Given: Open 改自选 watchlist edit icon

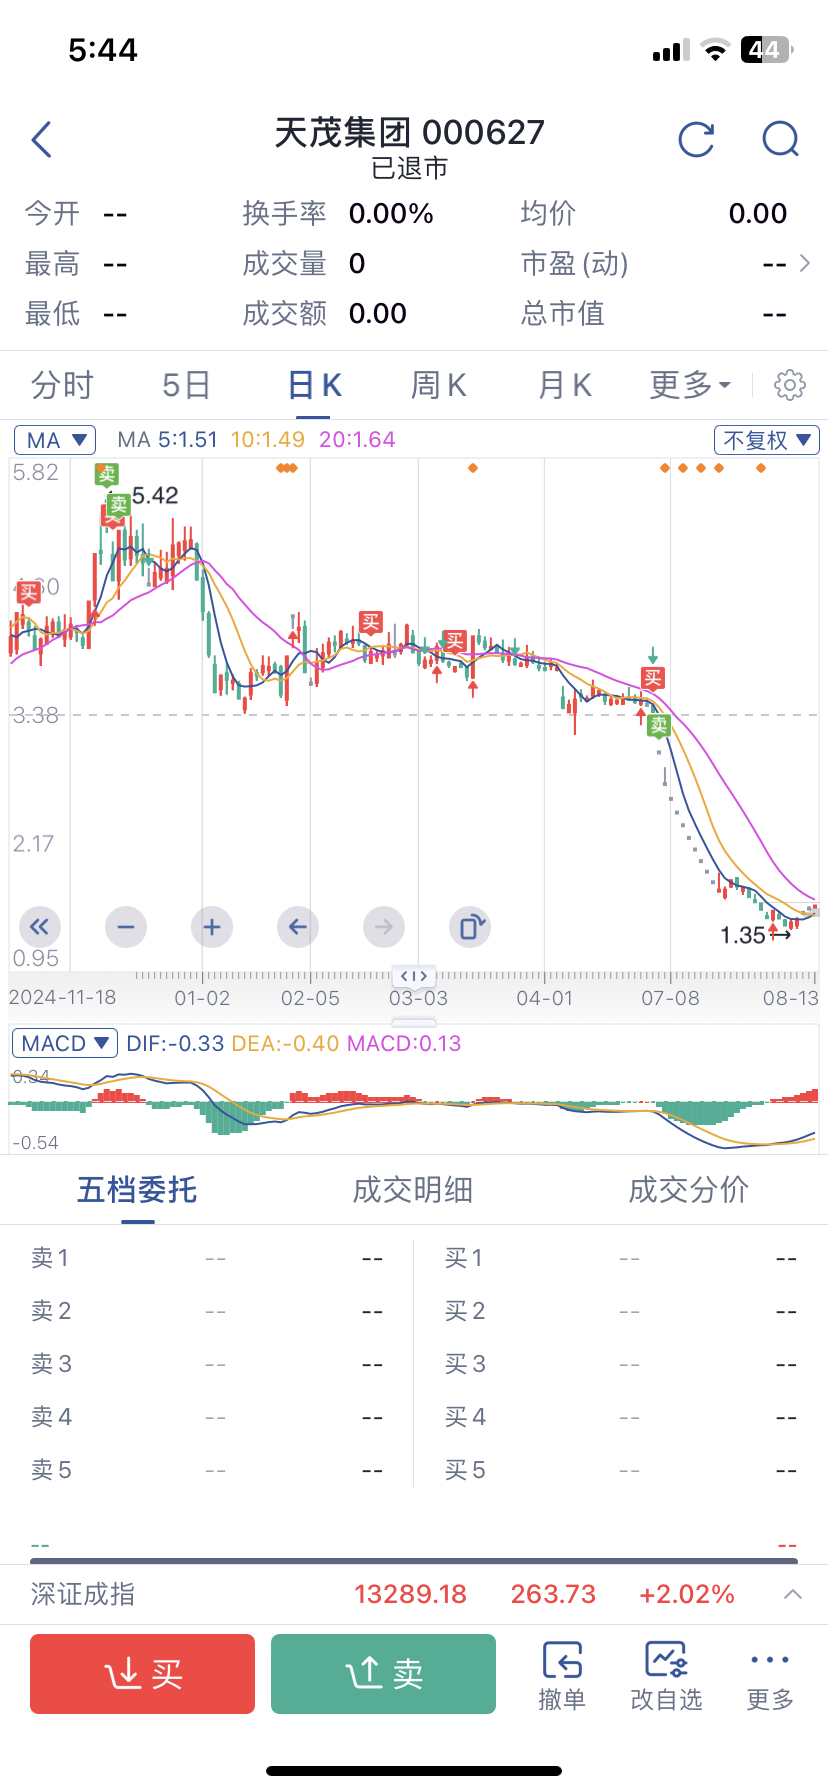Looking at the screenshot, I should [666, 1676].
